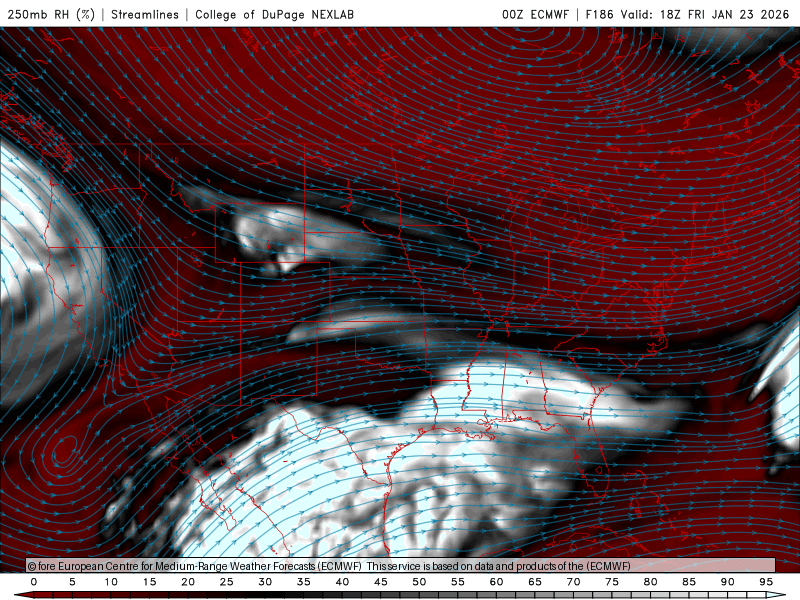This screenshot has height=600, width=800.
Task: Click the "250mb RH (%)" title text
Action: pos(51,14)
